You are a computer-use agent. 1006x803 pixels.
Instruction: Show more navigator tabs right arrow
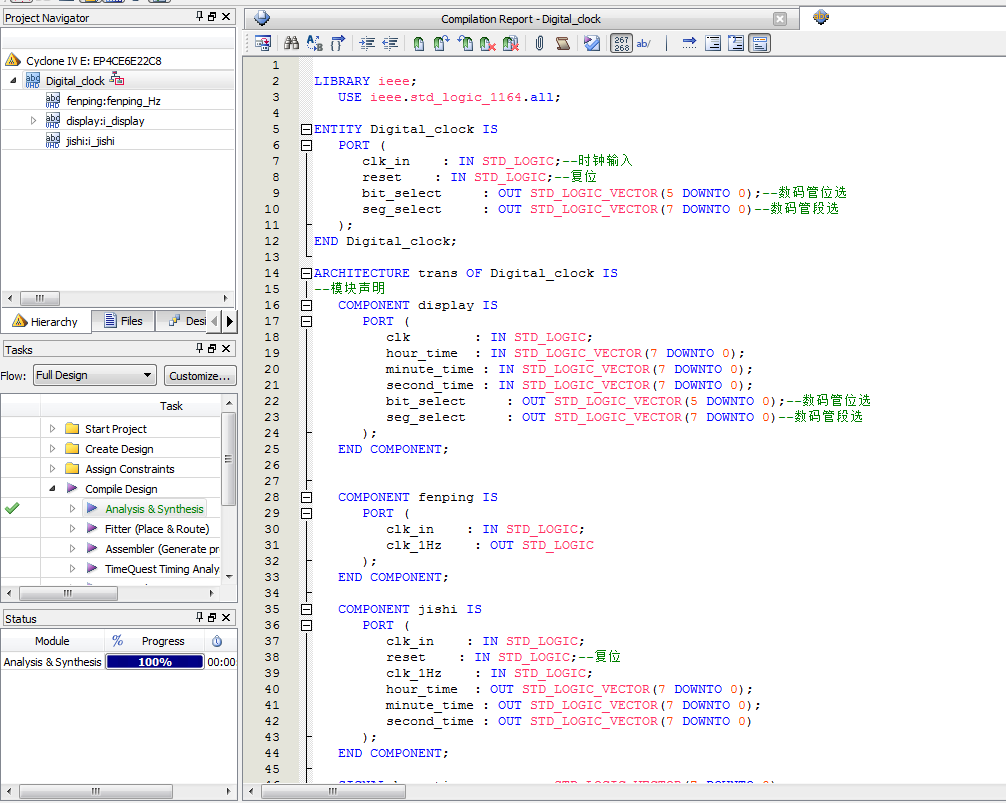pos(230,321)
